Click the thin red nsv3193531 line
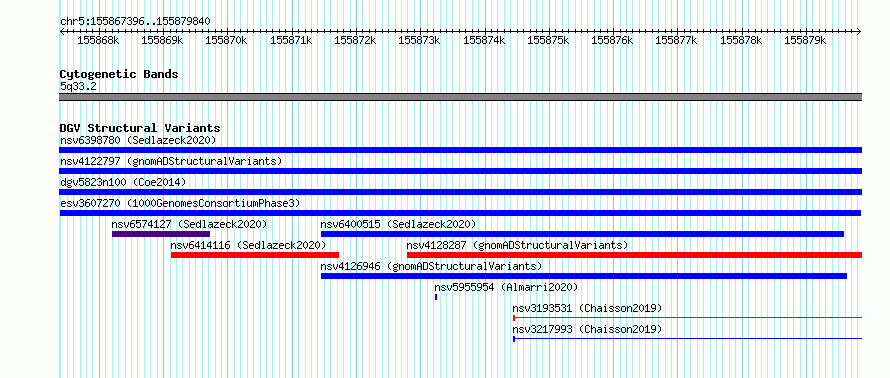Image resolution: width=890 pixels, height=378 pixels. [x=687, y=318]
